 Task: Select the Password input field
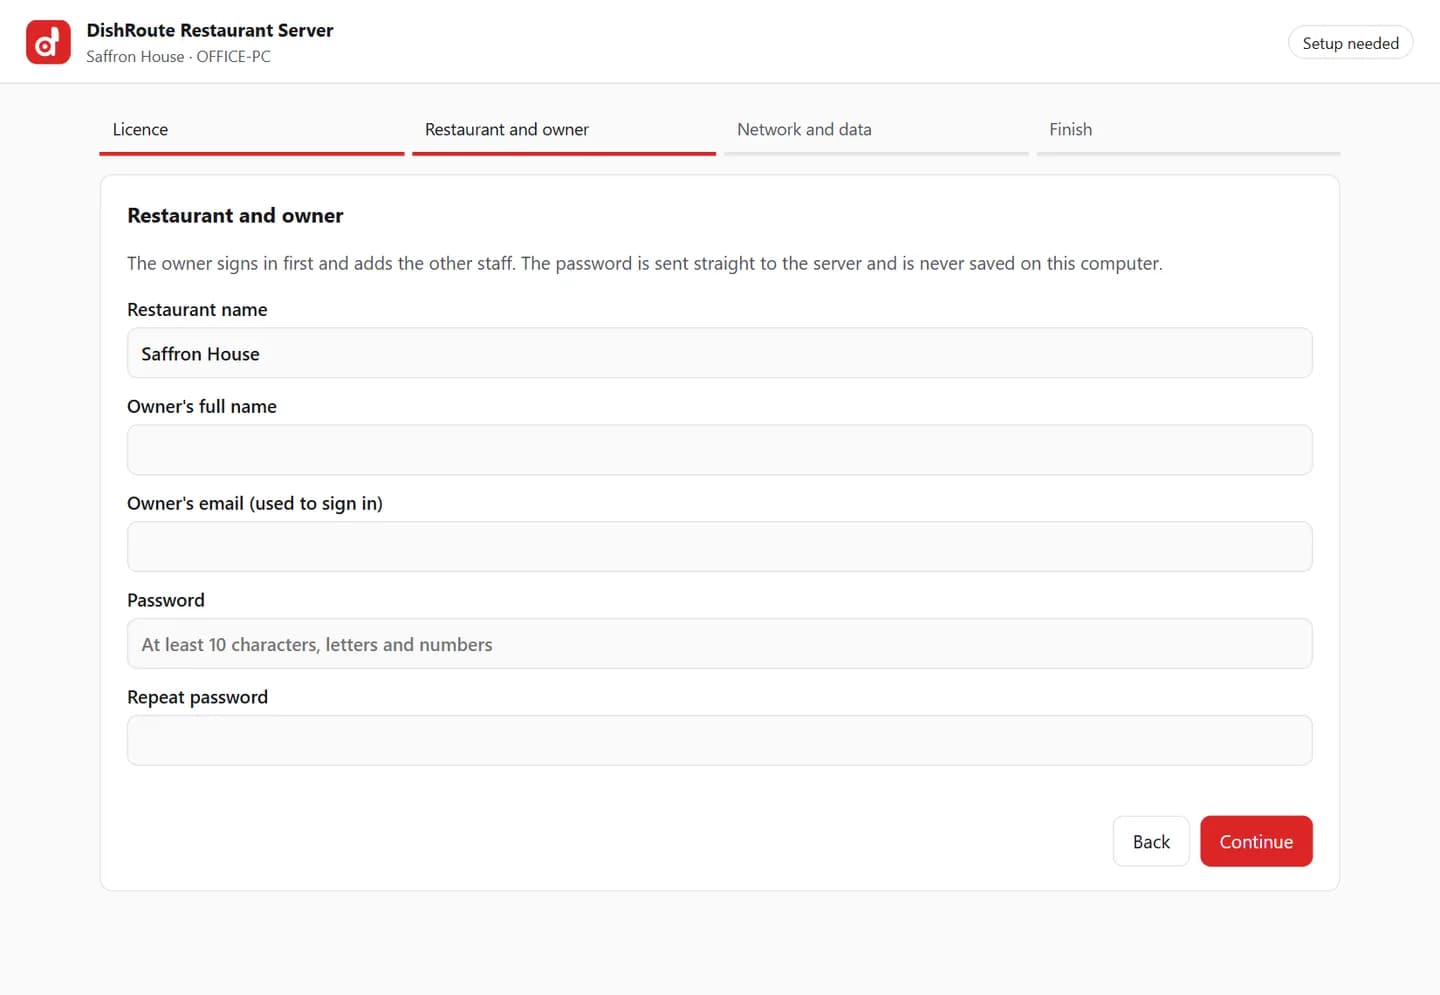pos(720,644)
